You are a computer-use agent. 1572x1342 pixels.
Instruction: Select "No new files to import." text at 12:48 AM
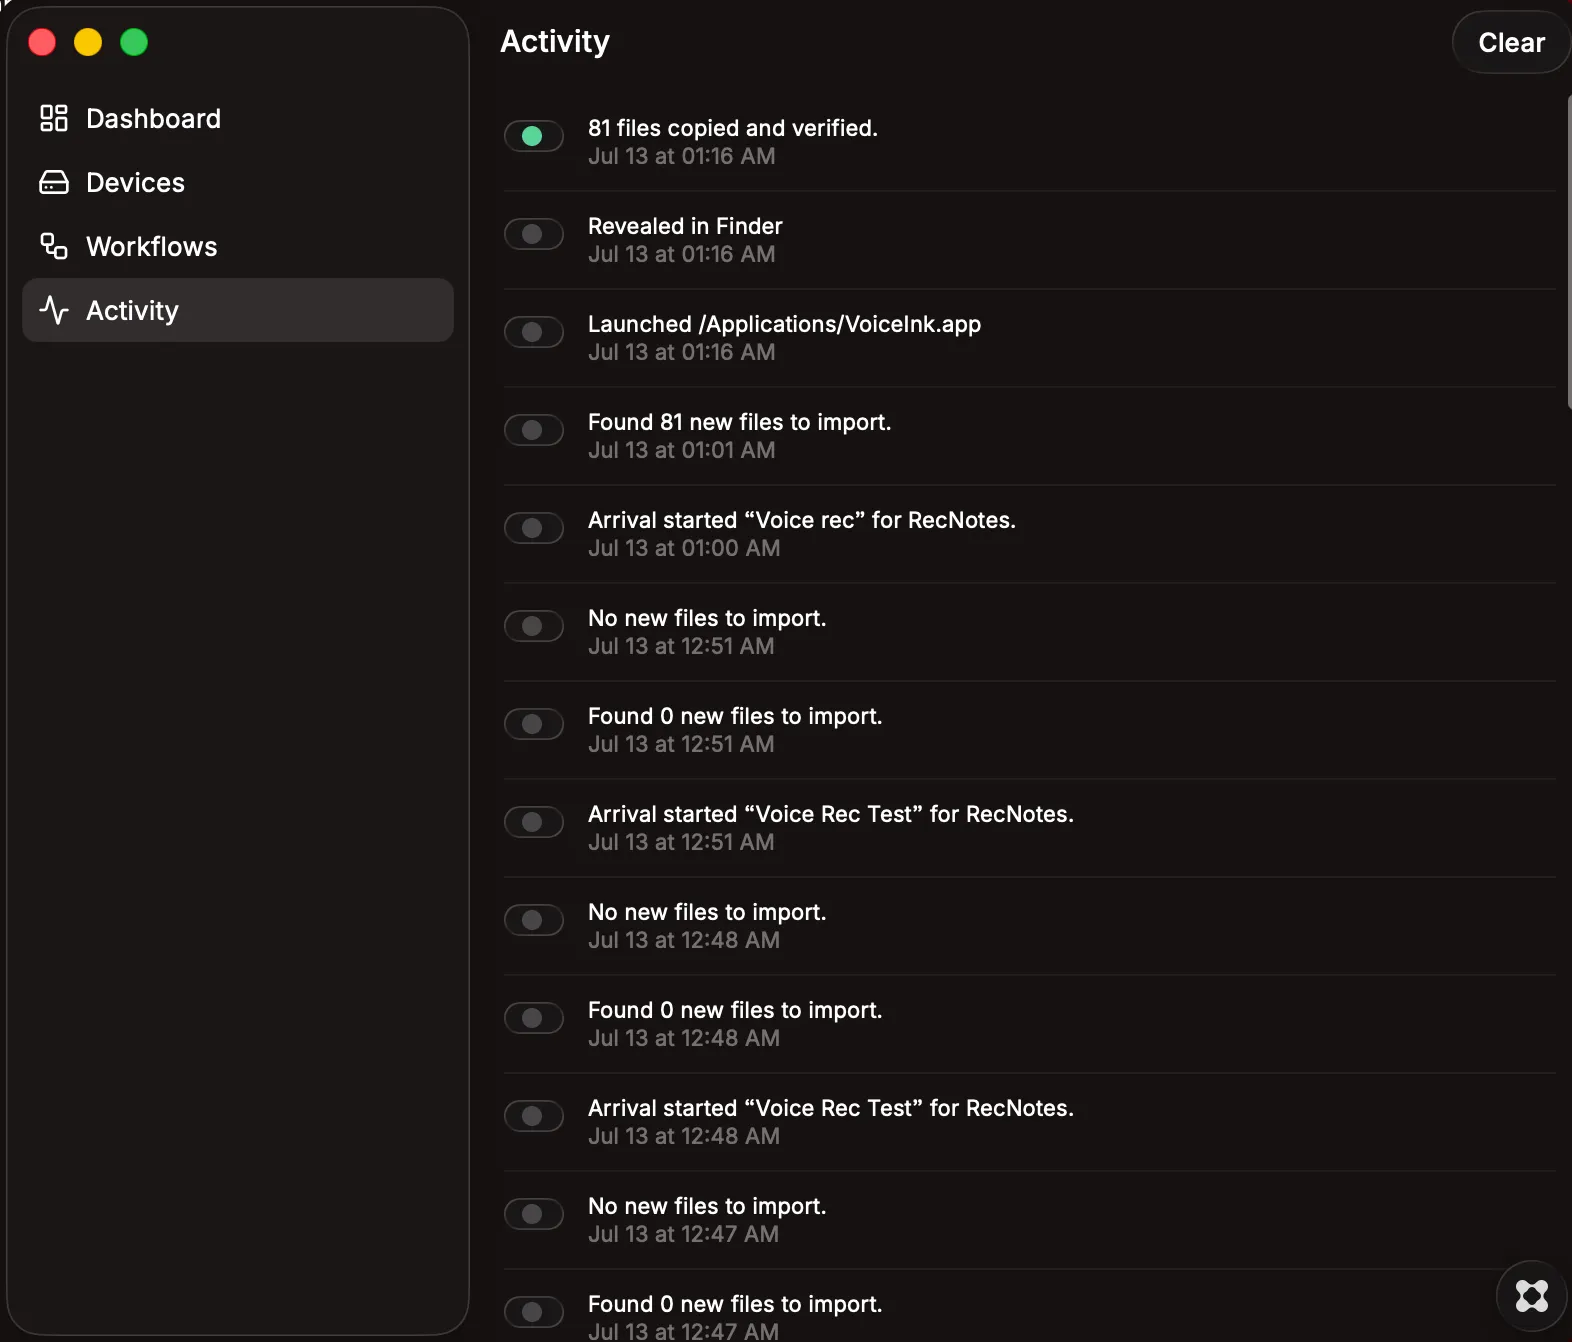707,912
